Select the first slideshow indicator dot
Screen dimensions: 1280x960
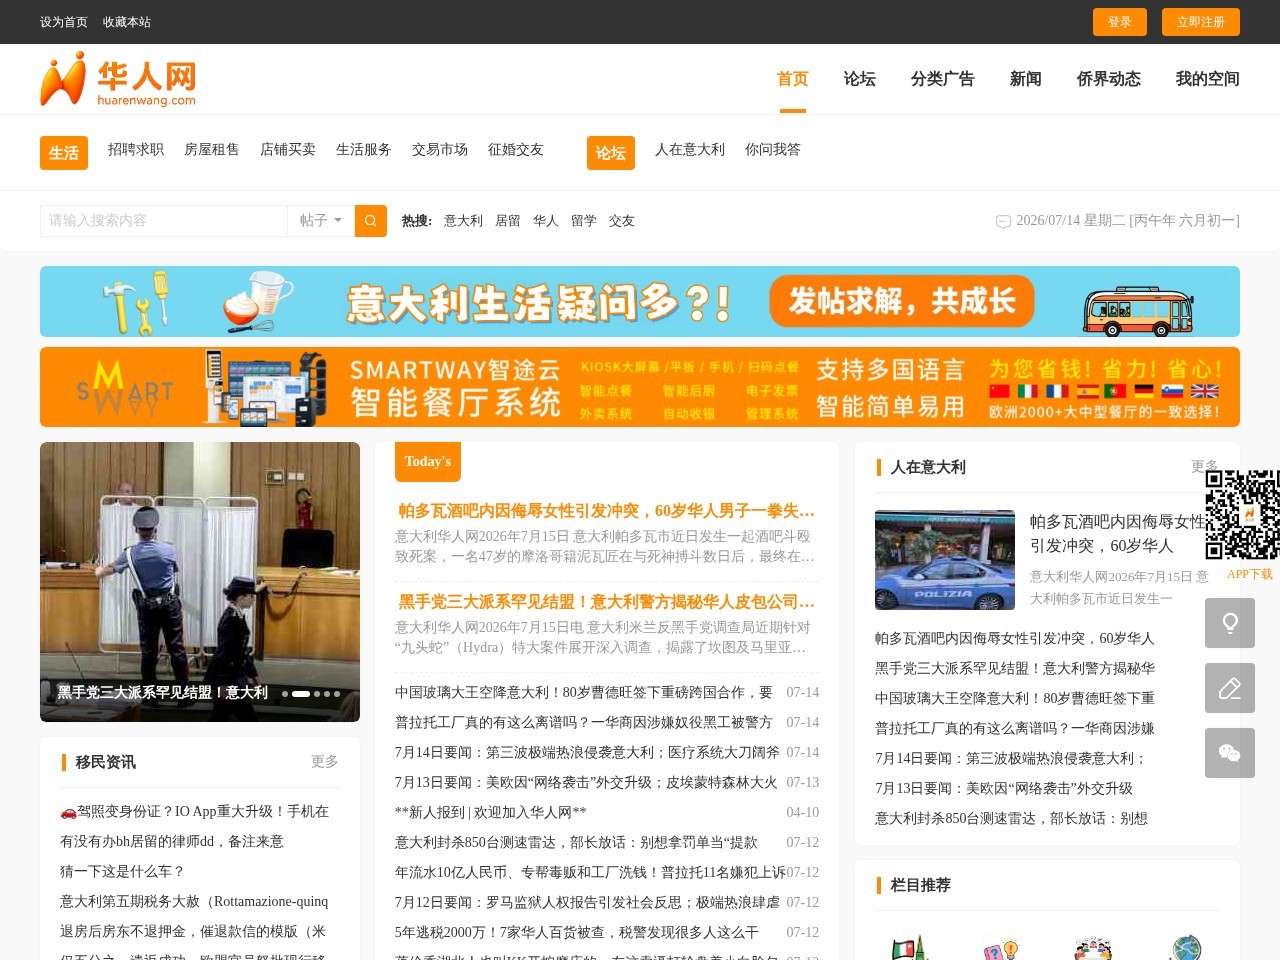pyautogui.click(x=285, y=693)
